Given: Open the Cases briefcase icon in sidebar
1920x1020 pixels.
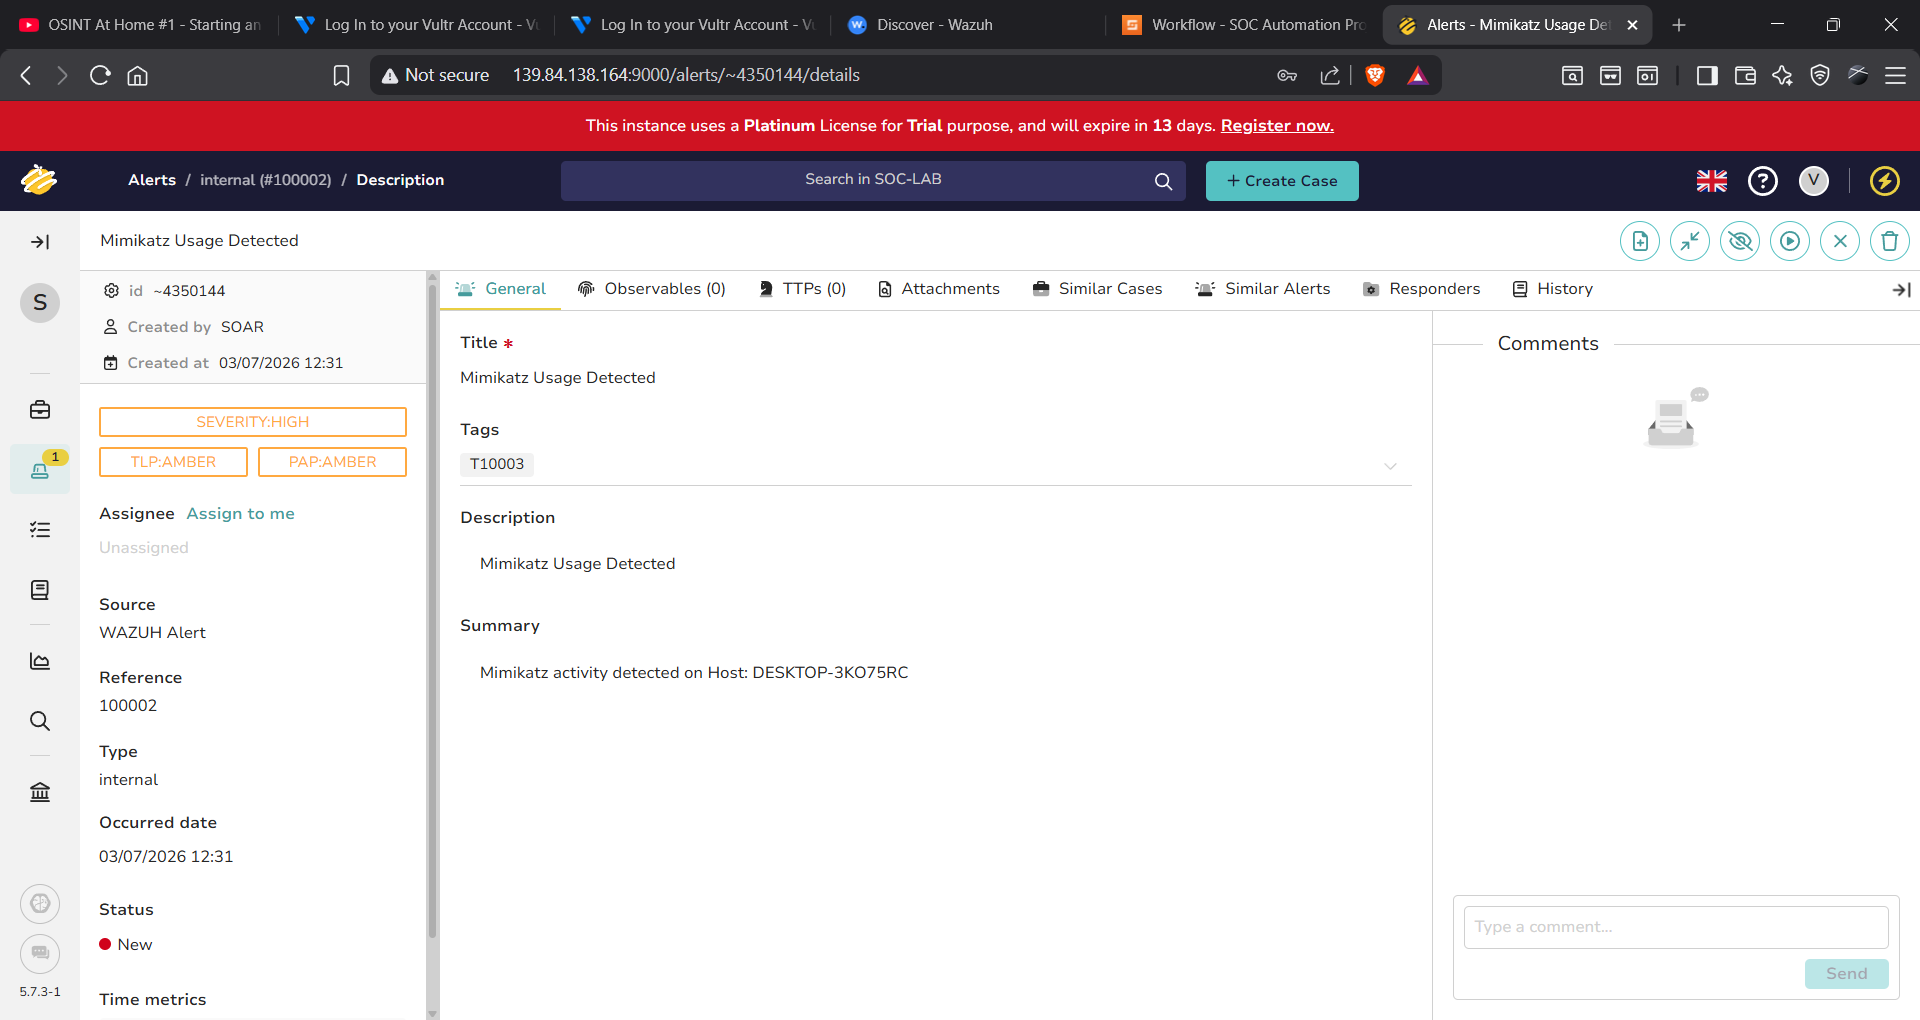Looking at the screenshot, I should tap(40, 410).
